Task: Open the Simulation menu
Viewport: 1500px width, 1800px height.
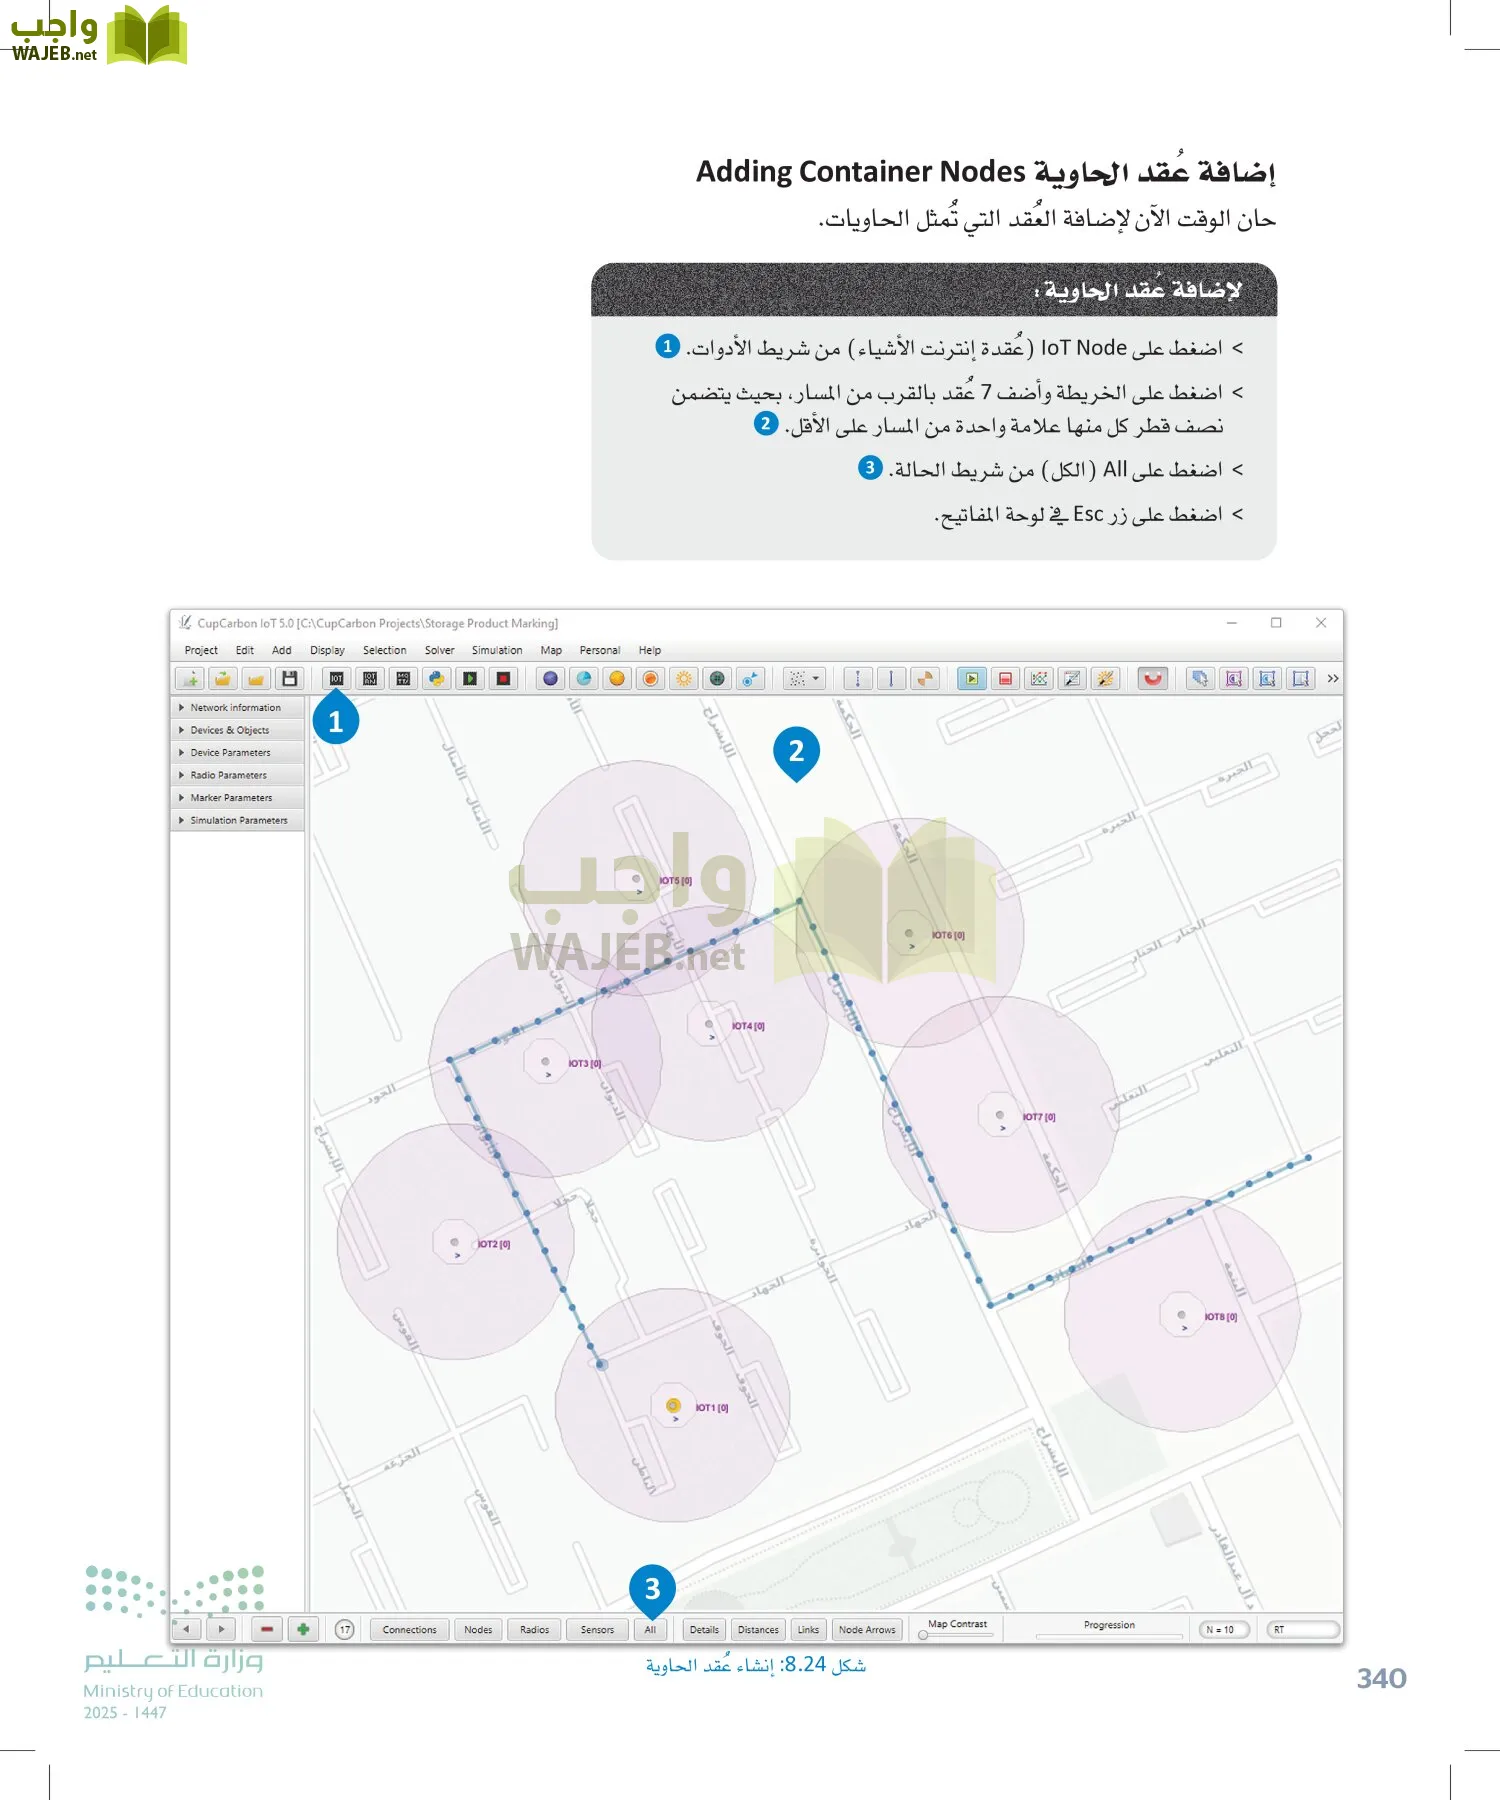Action: (497, 650)
